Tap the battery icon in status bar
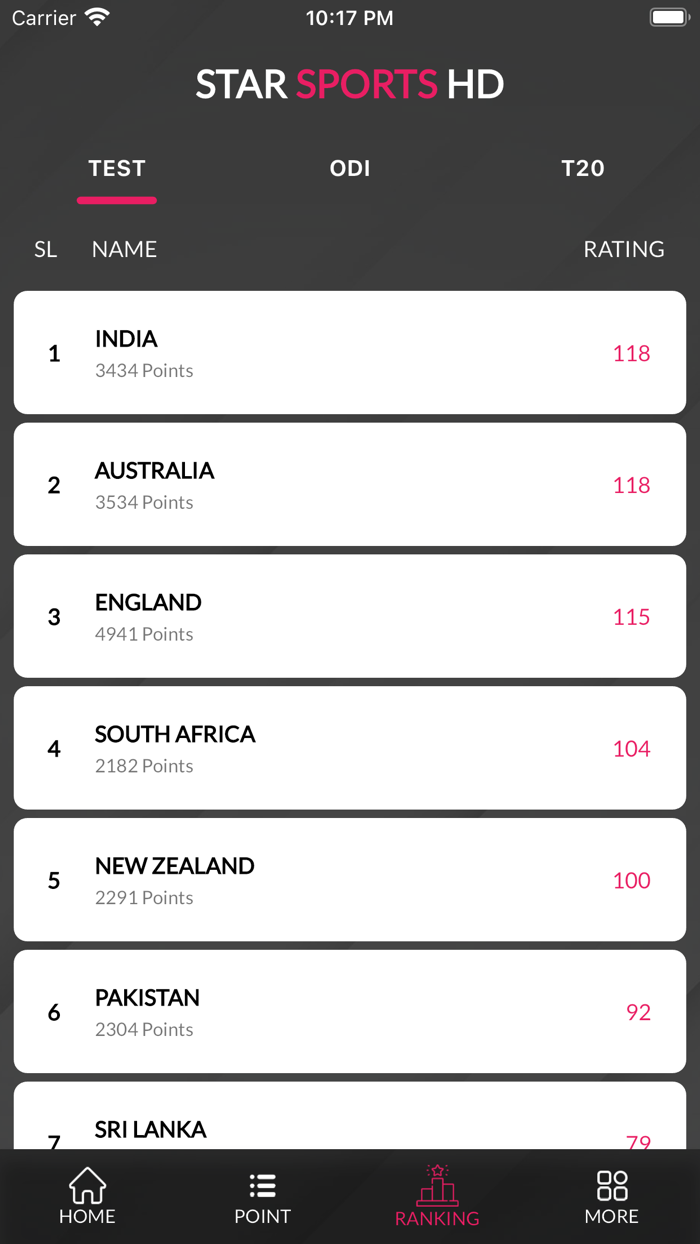700x1244 pixels. [x=666, y=16]
